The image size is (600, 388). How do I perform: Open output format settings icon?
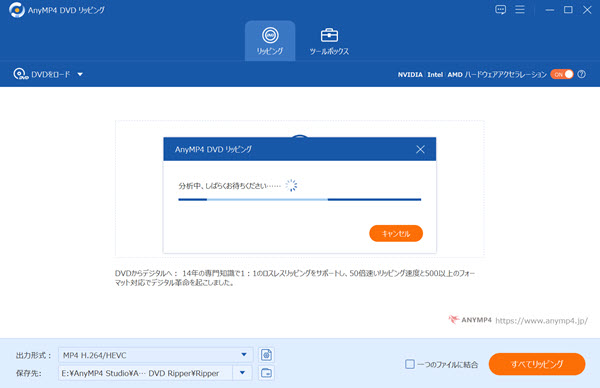(x=266, y=355)
